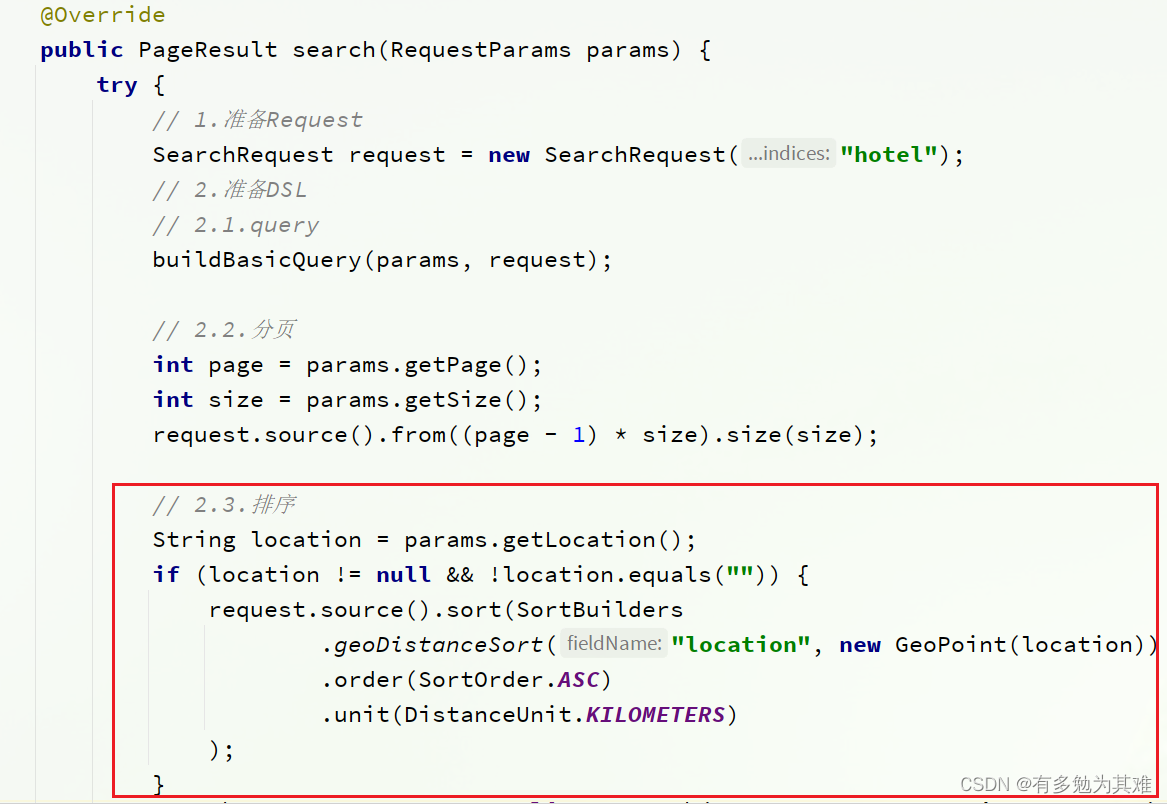Image resolution: width=1167 pixels, height=804 pixels.
Task: Click 'String location' declaration
Action: point(257,540)
